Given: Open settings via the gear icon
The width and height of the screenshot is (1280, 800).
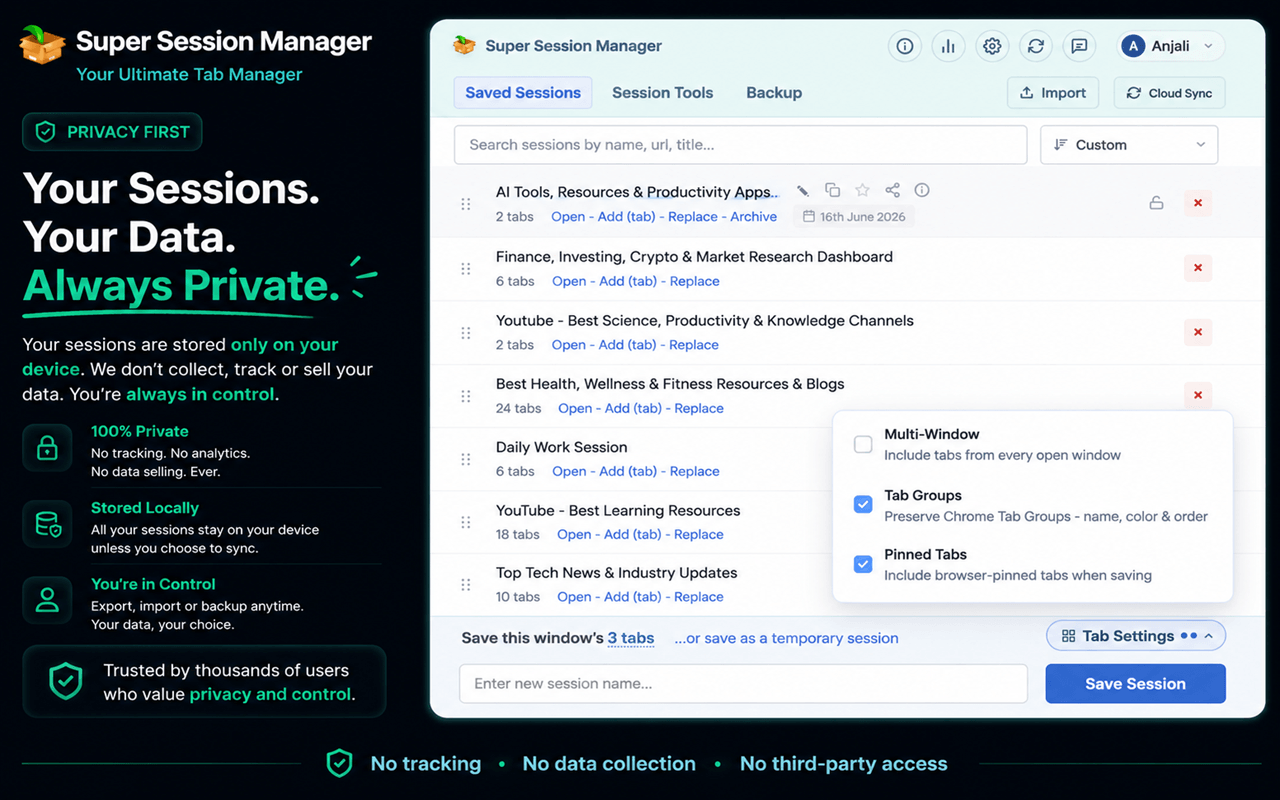Looking at the screenshot, I should coord(992,46).
